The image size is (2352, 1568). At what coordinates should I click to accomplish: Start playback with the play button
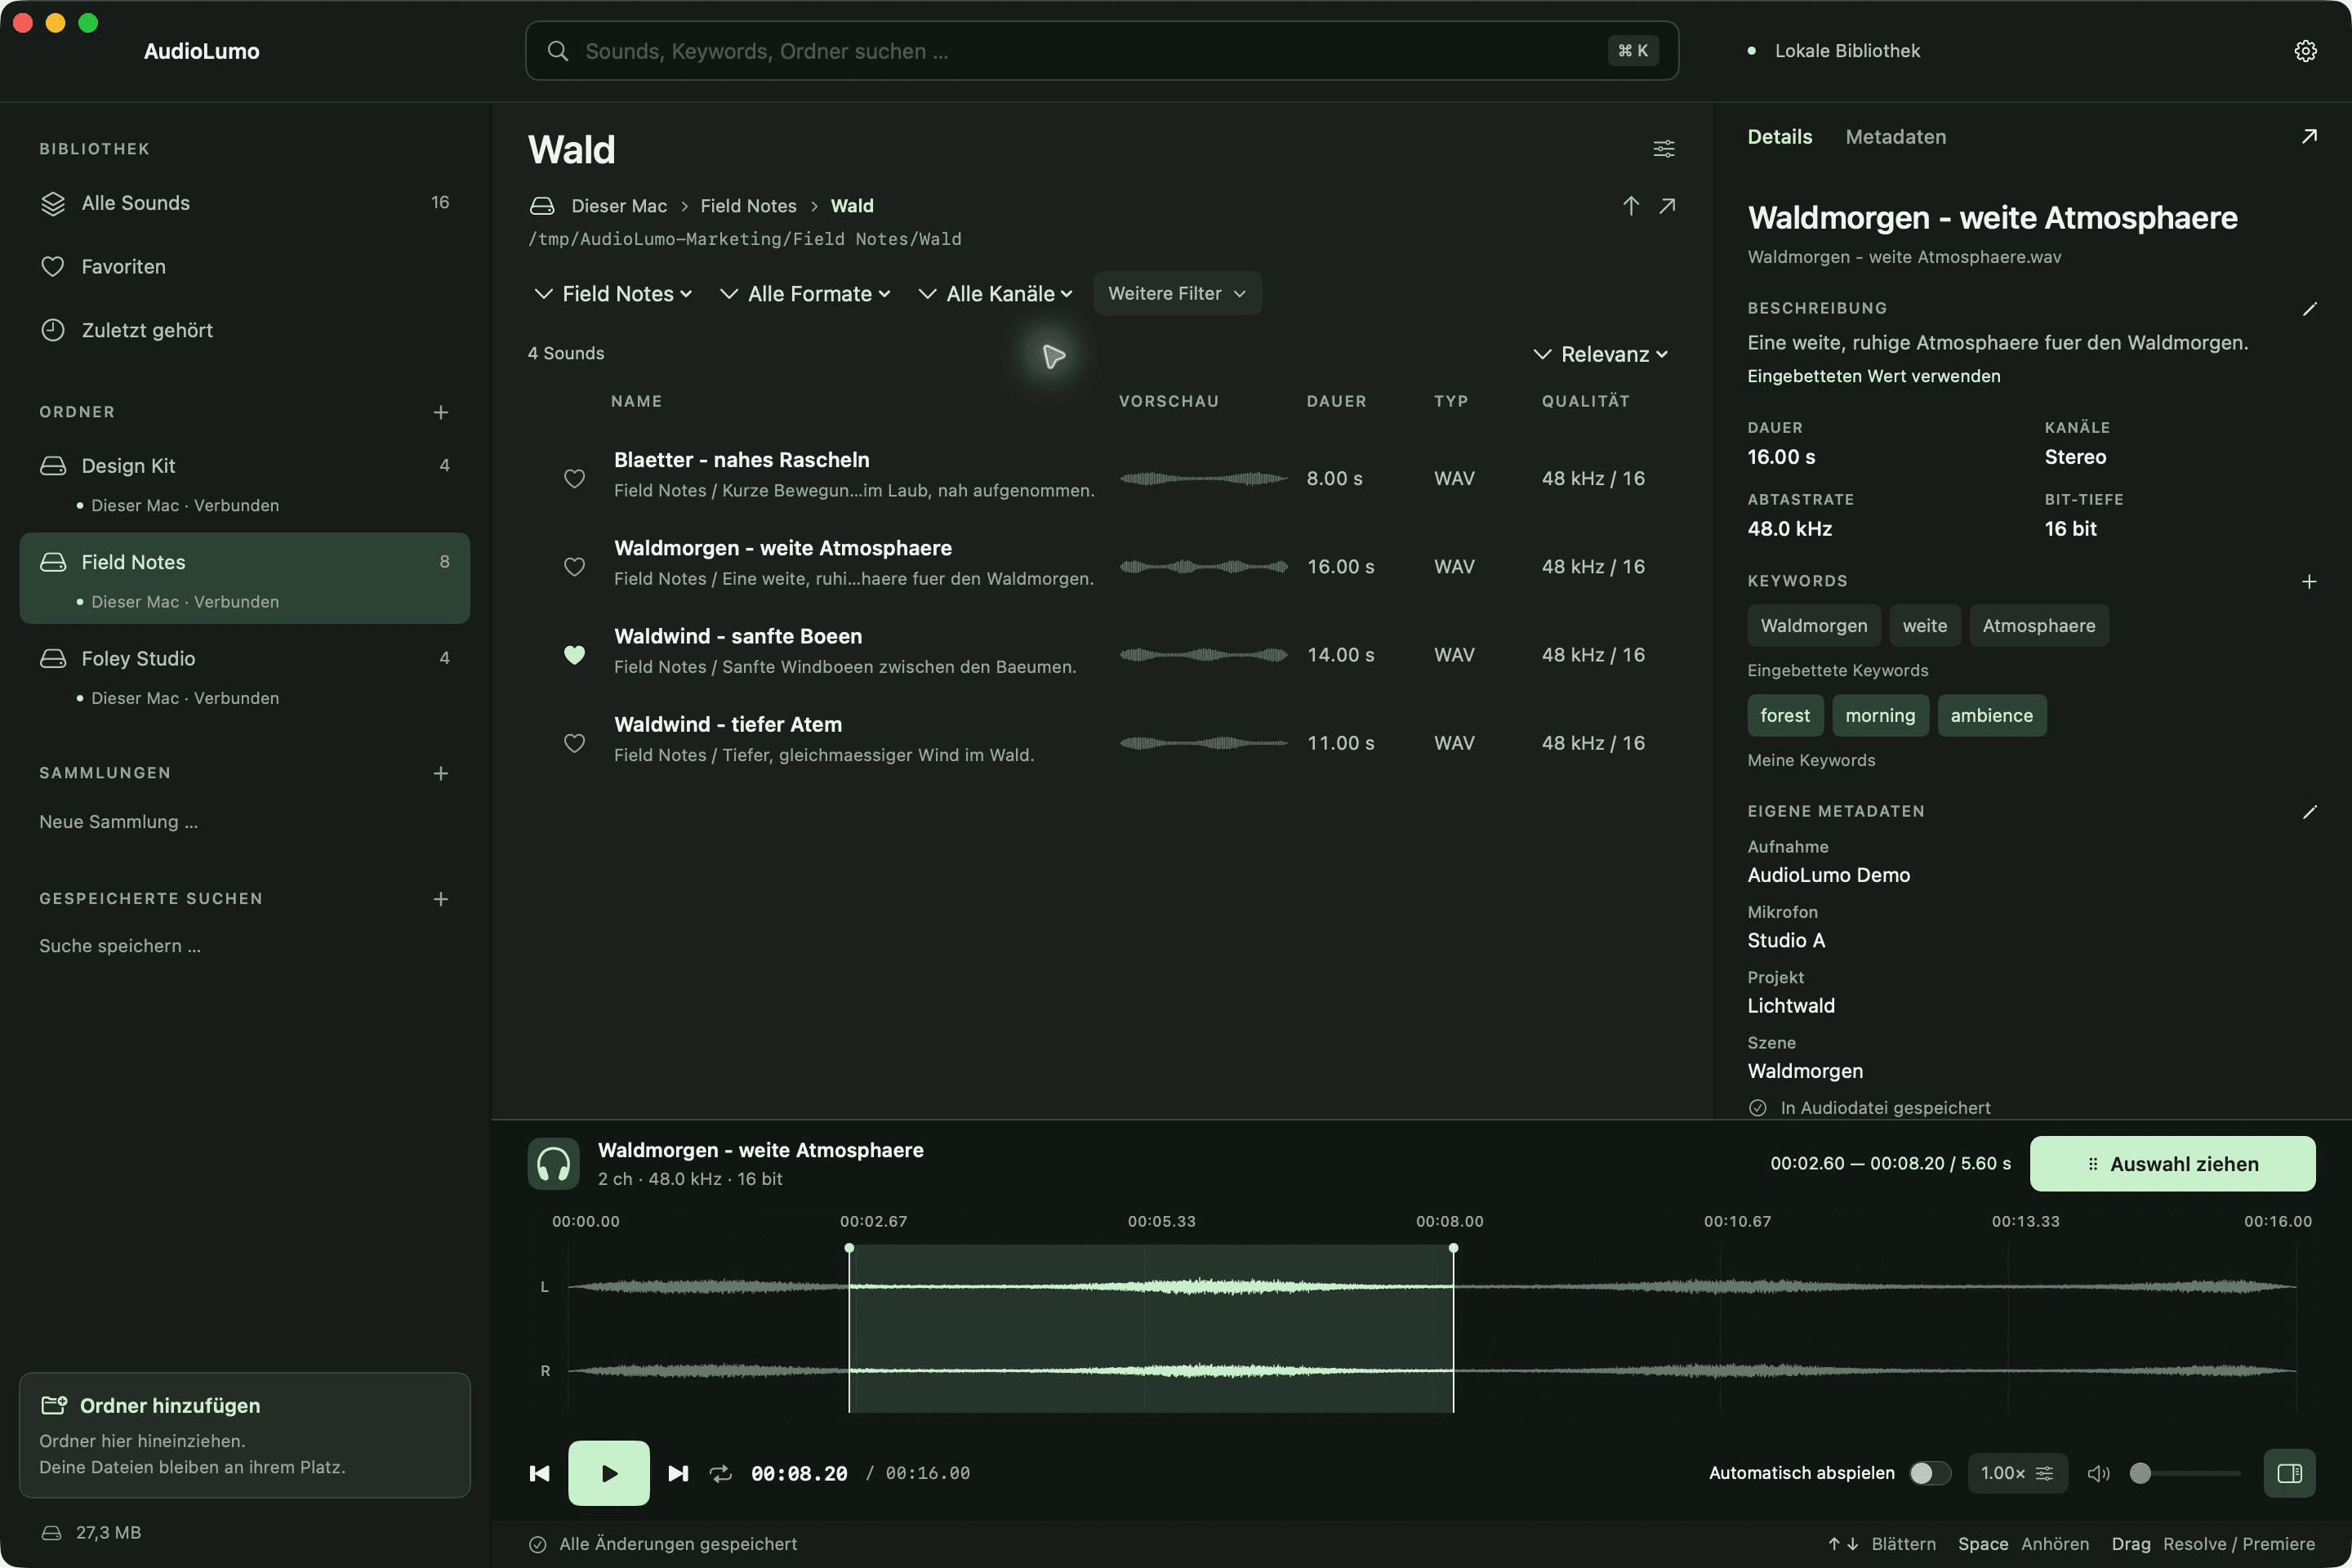pos(609,1473)
